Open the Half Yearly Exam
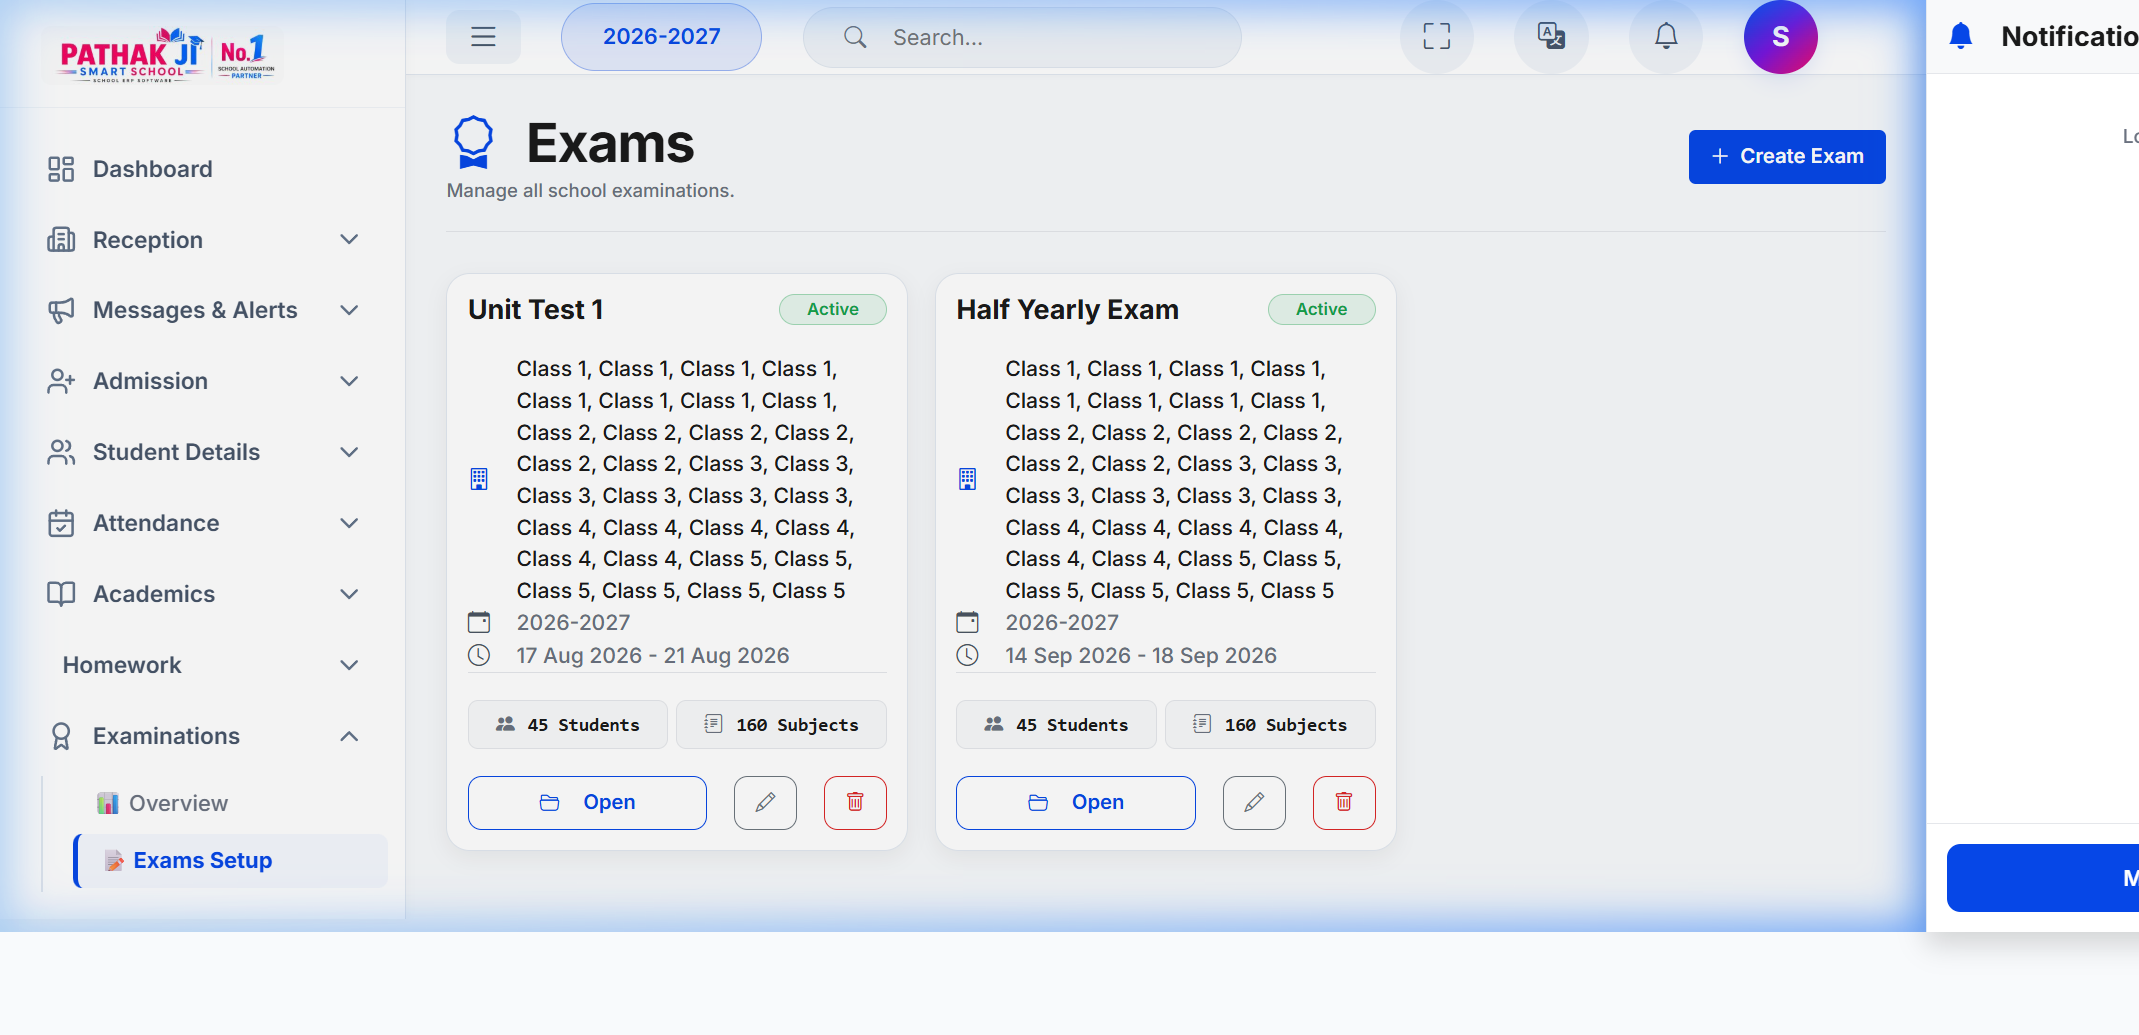2139x1035 pixels. 1076,803
